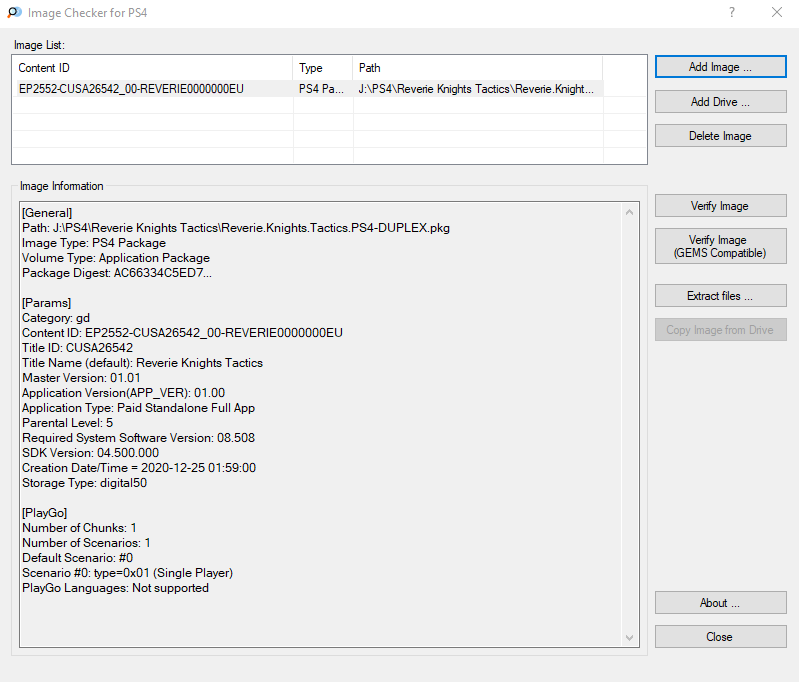Viewport: 799px width, 682px height.
Task: Click the [Params] section heading
Action: click(x=46, y=303)
